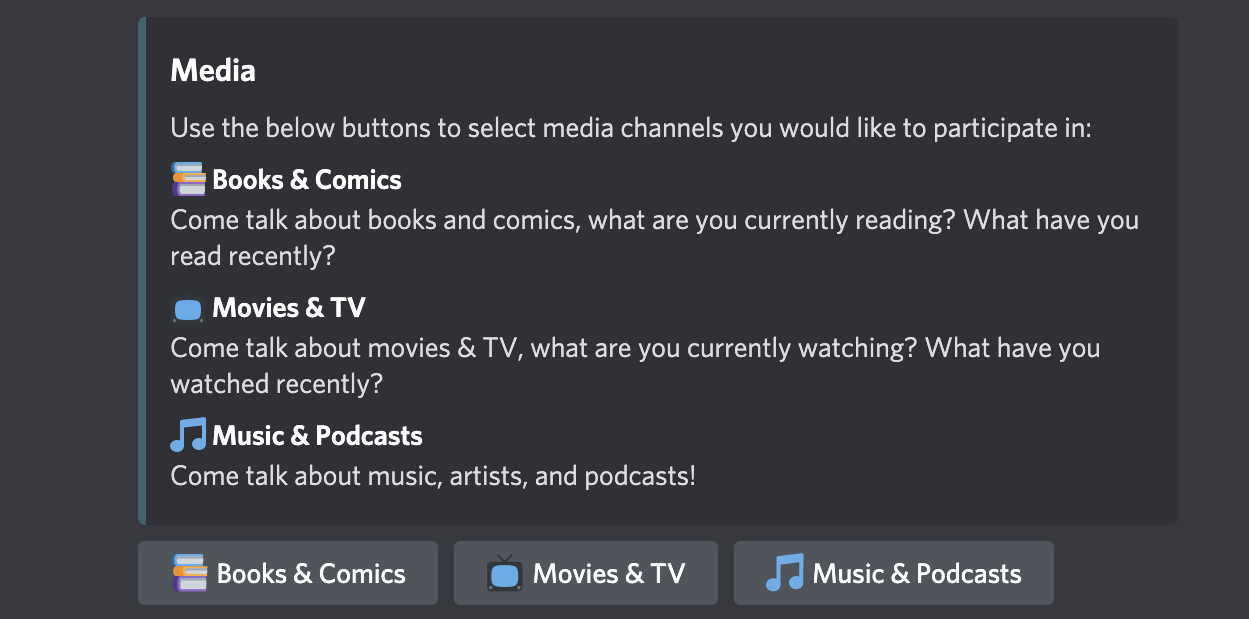Join Movies & TV via its button
Image resolution: width=1249 pixels, height=619 pixels.
(x=586, y=573)
